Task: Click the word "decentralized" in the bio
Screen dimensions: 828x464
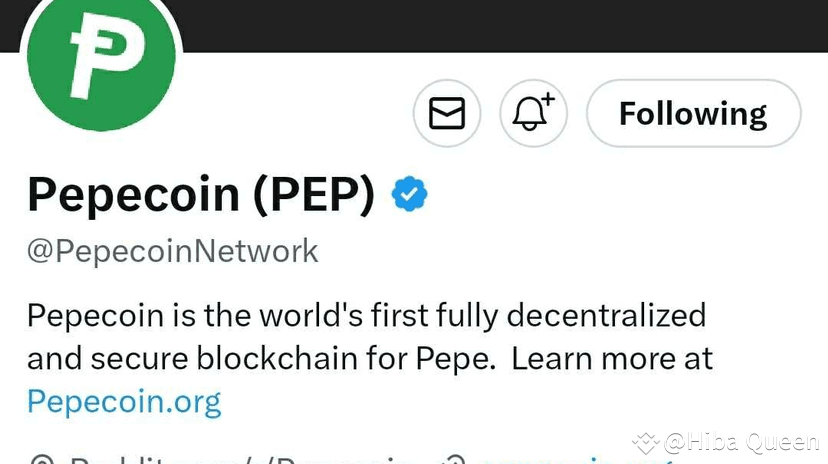Action: point(606,315)
